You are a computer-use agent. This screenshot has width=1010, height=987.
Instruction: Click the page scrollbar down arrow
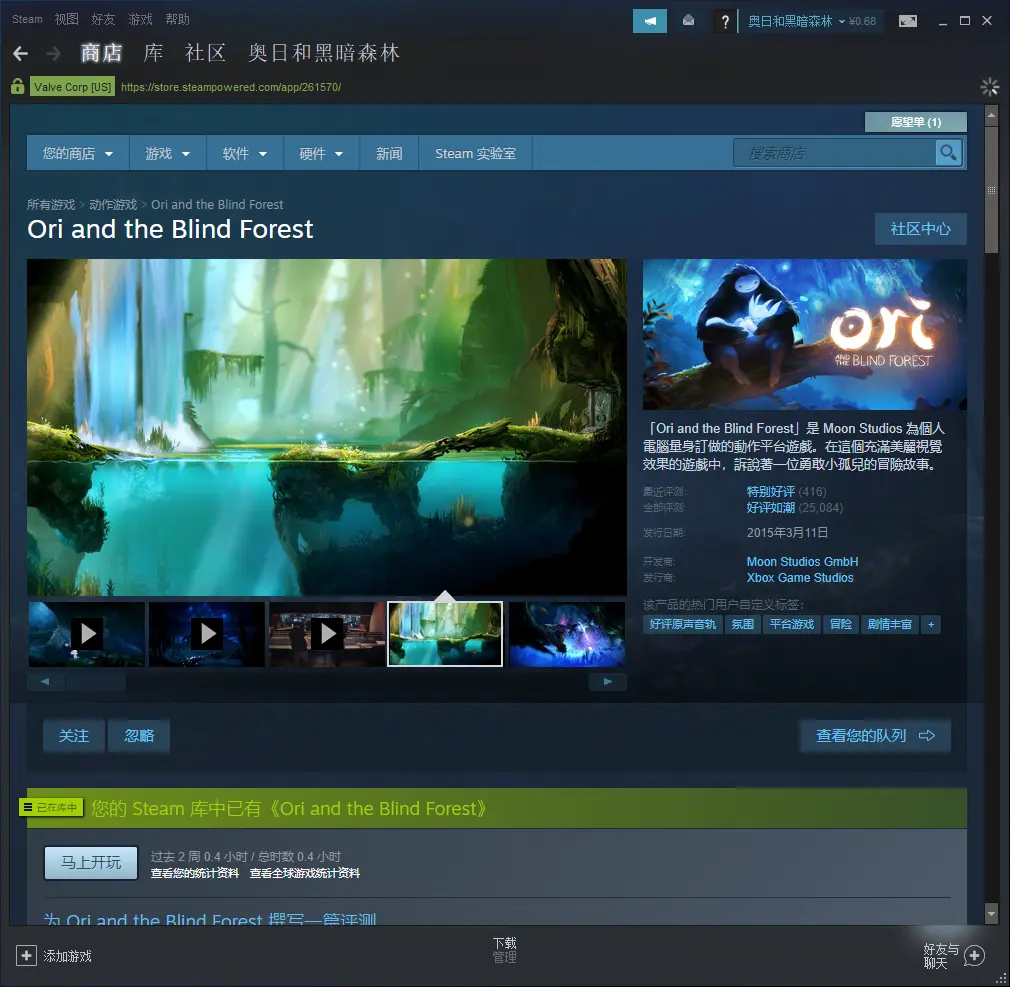[991, 914]
